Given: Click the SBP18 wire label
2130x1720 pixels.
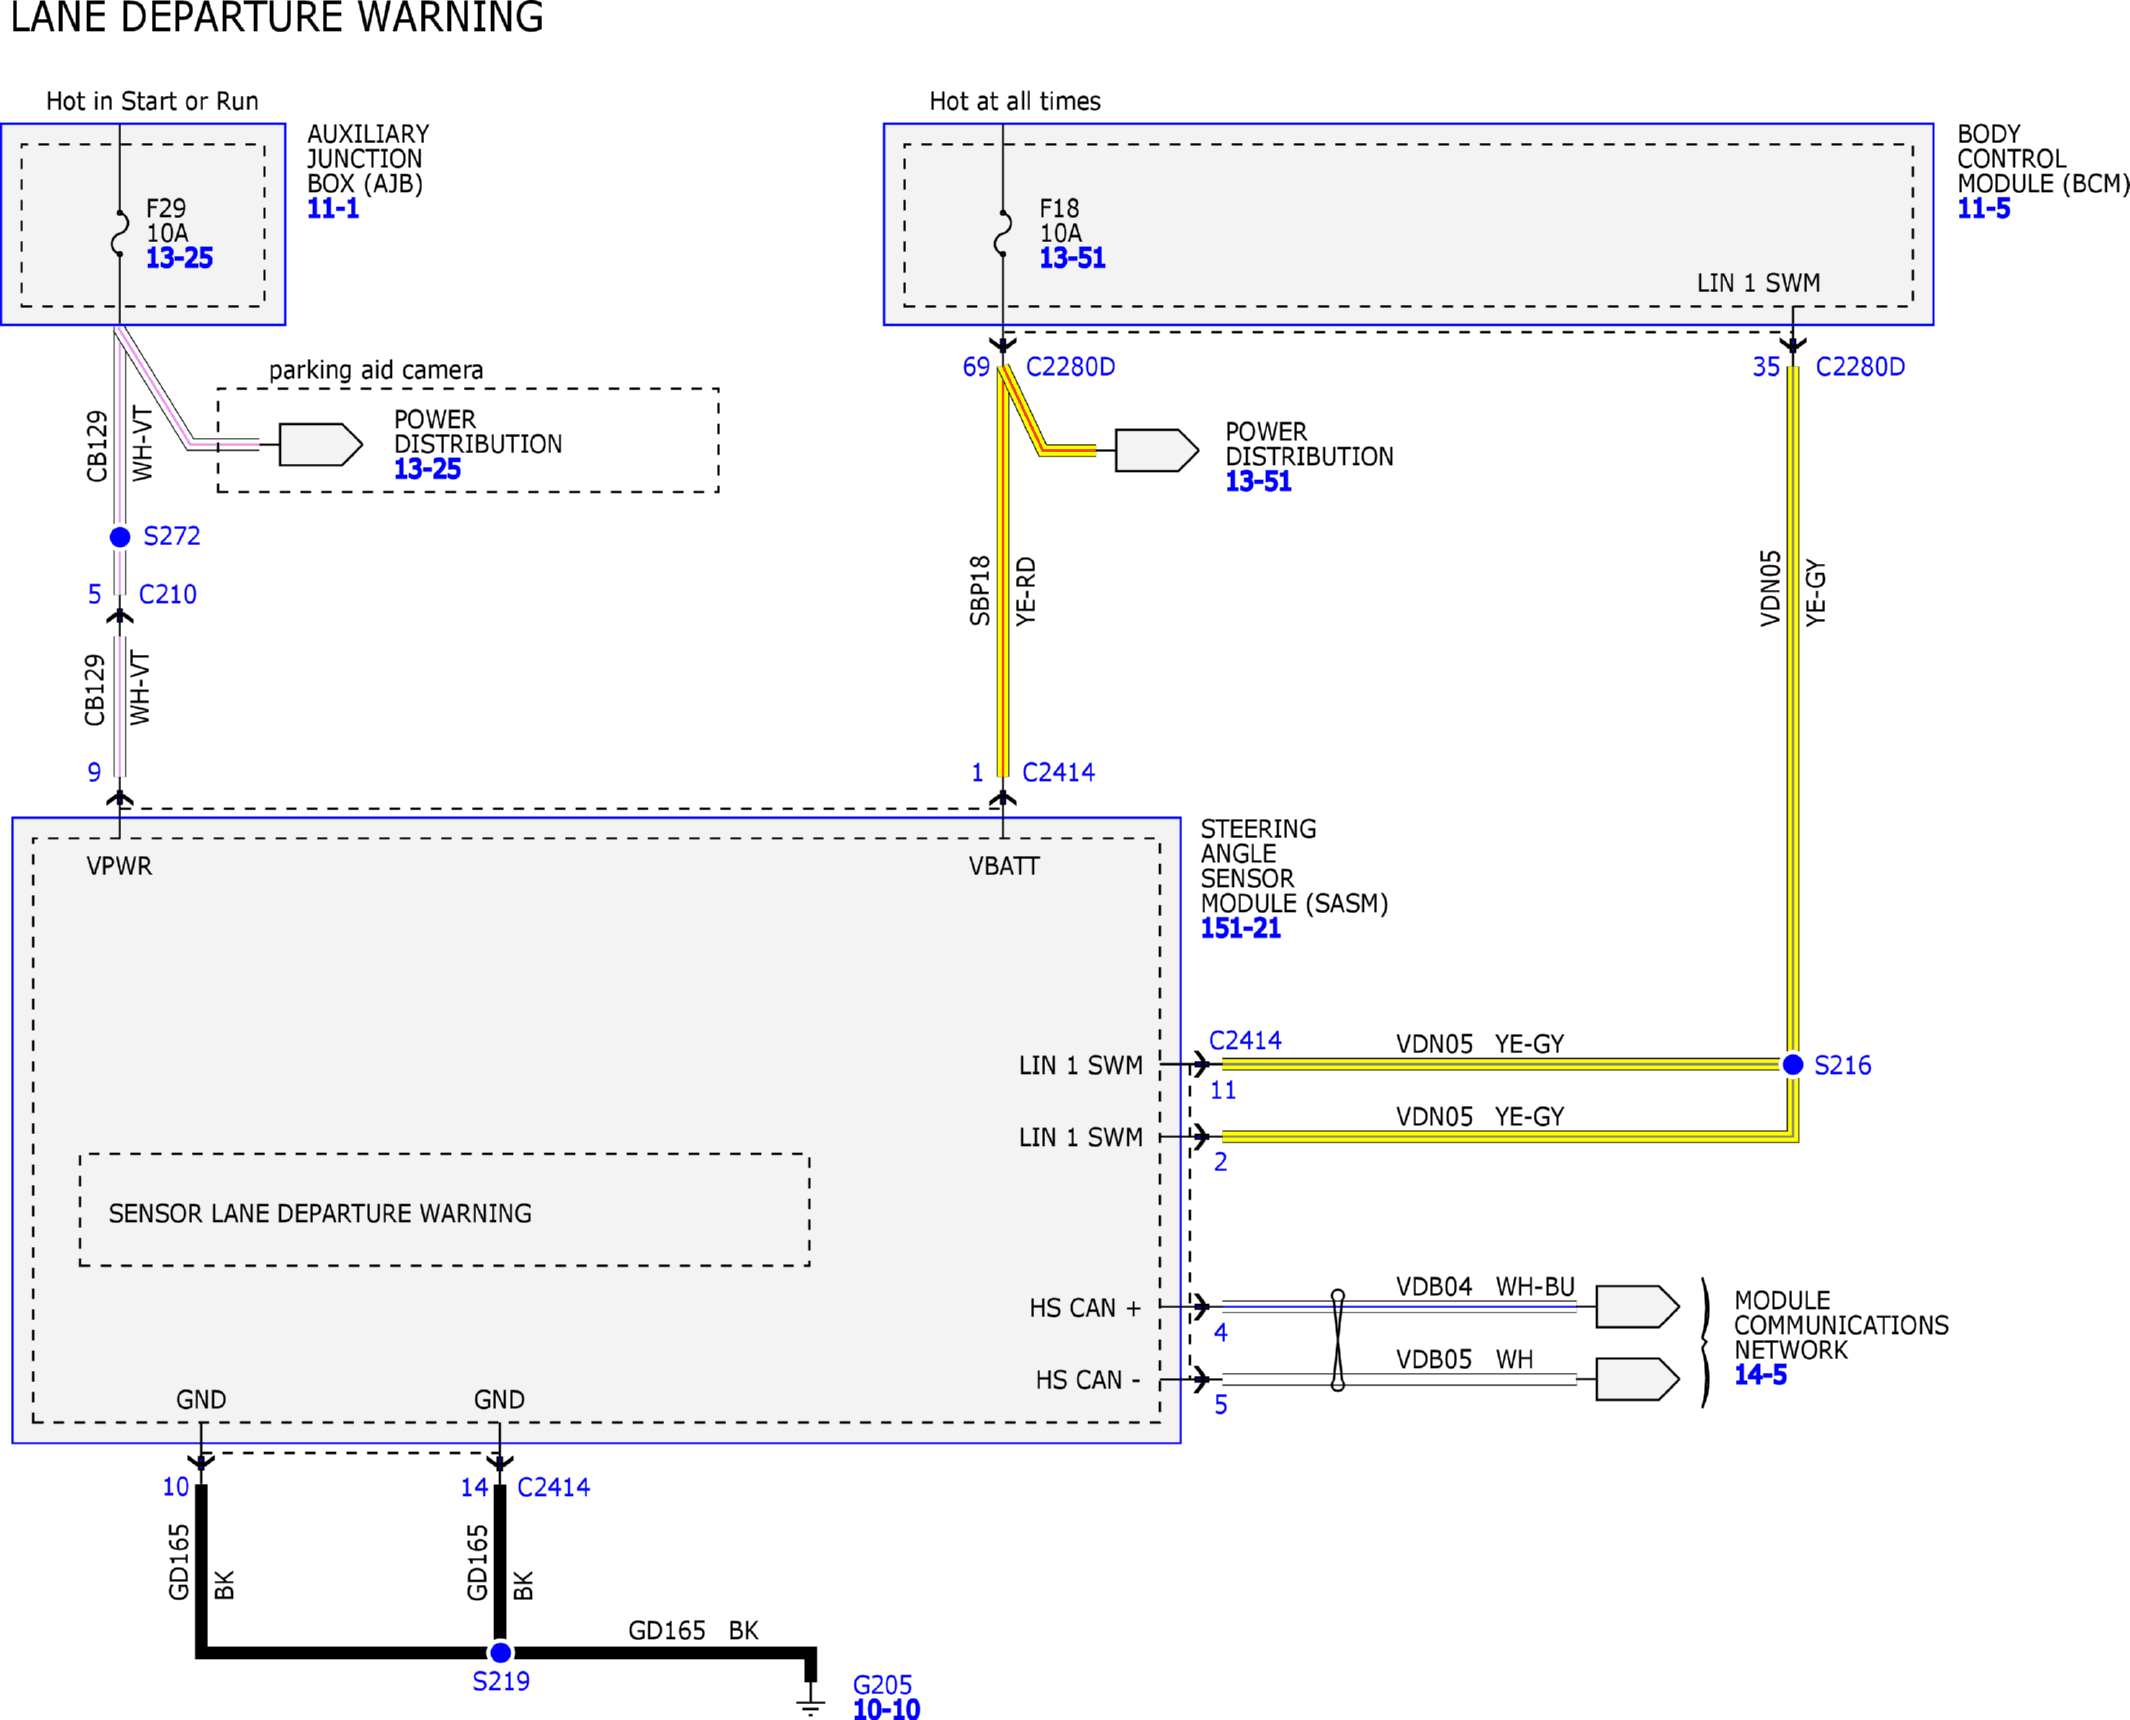Looking at the screenshot, I should [x=980, y=591].
